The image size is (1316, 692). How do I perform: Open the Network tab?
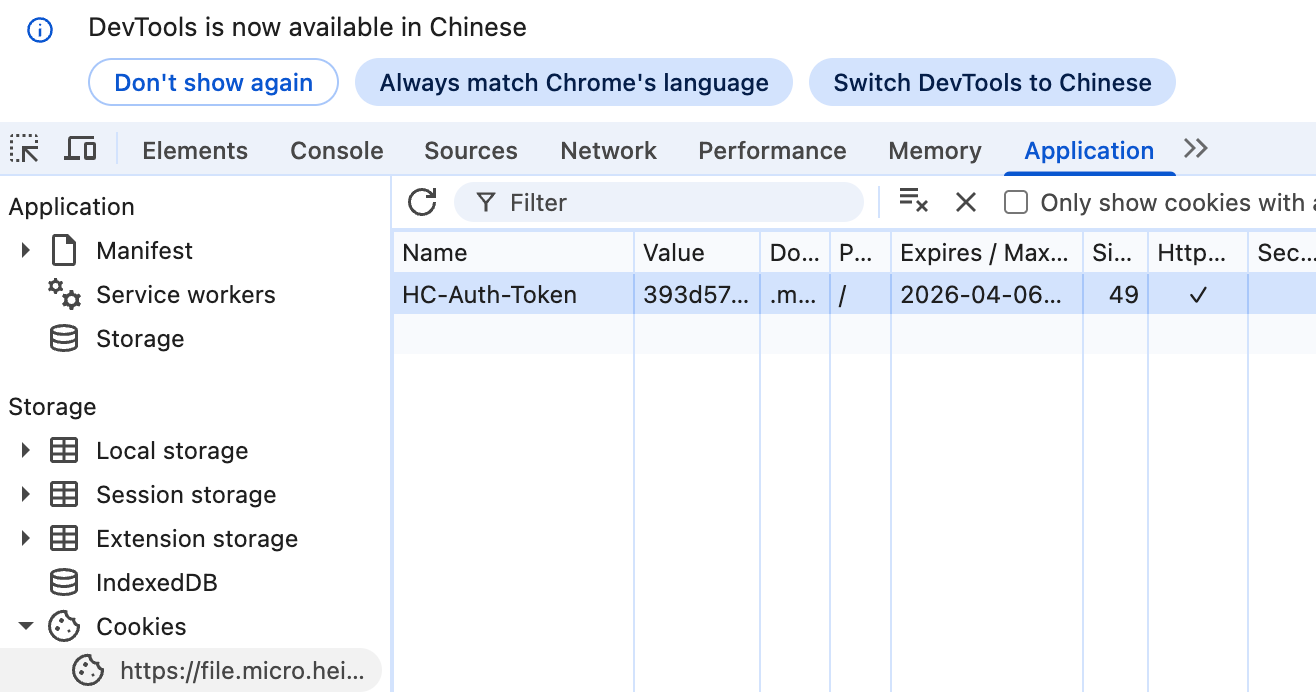click(608, 151)
